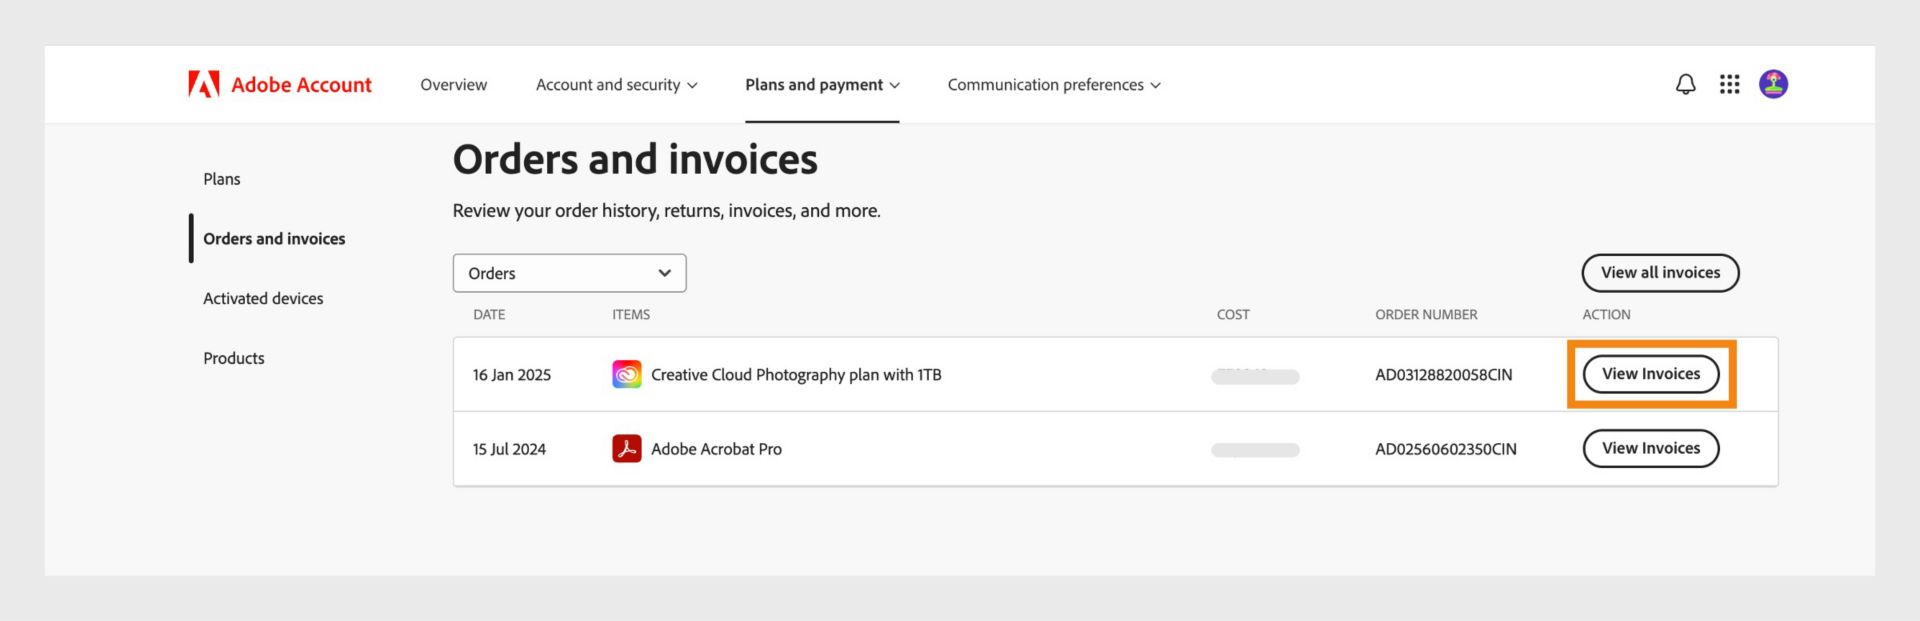The image size is (1920, 621).
Task: Expand Communication preferences menu
Action: click(x=1054, y=85)
